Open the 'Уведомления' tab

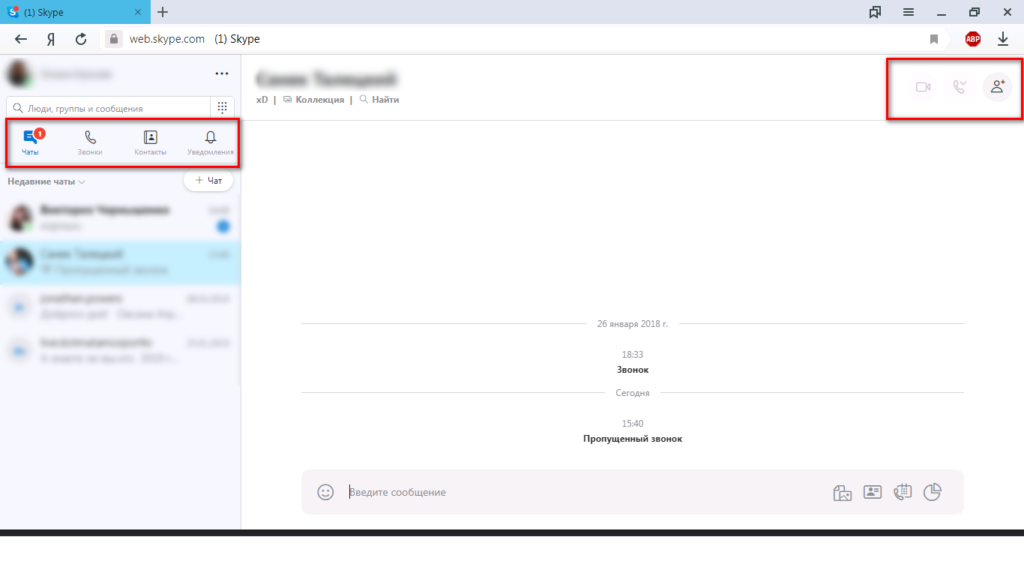point(210,143)
